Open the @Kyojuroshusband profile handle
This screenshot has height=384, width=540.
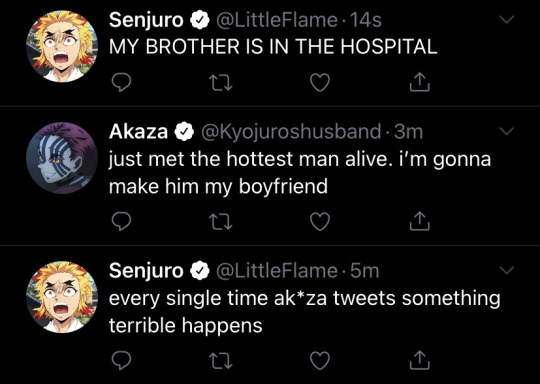pyautogui.click(x=291, y=132)
